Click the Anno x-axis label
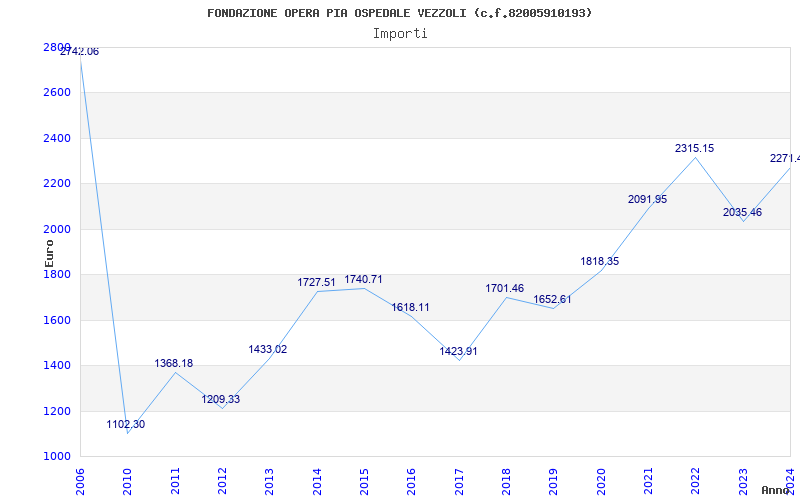 coord(775,490)
